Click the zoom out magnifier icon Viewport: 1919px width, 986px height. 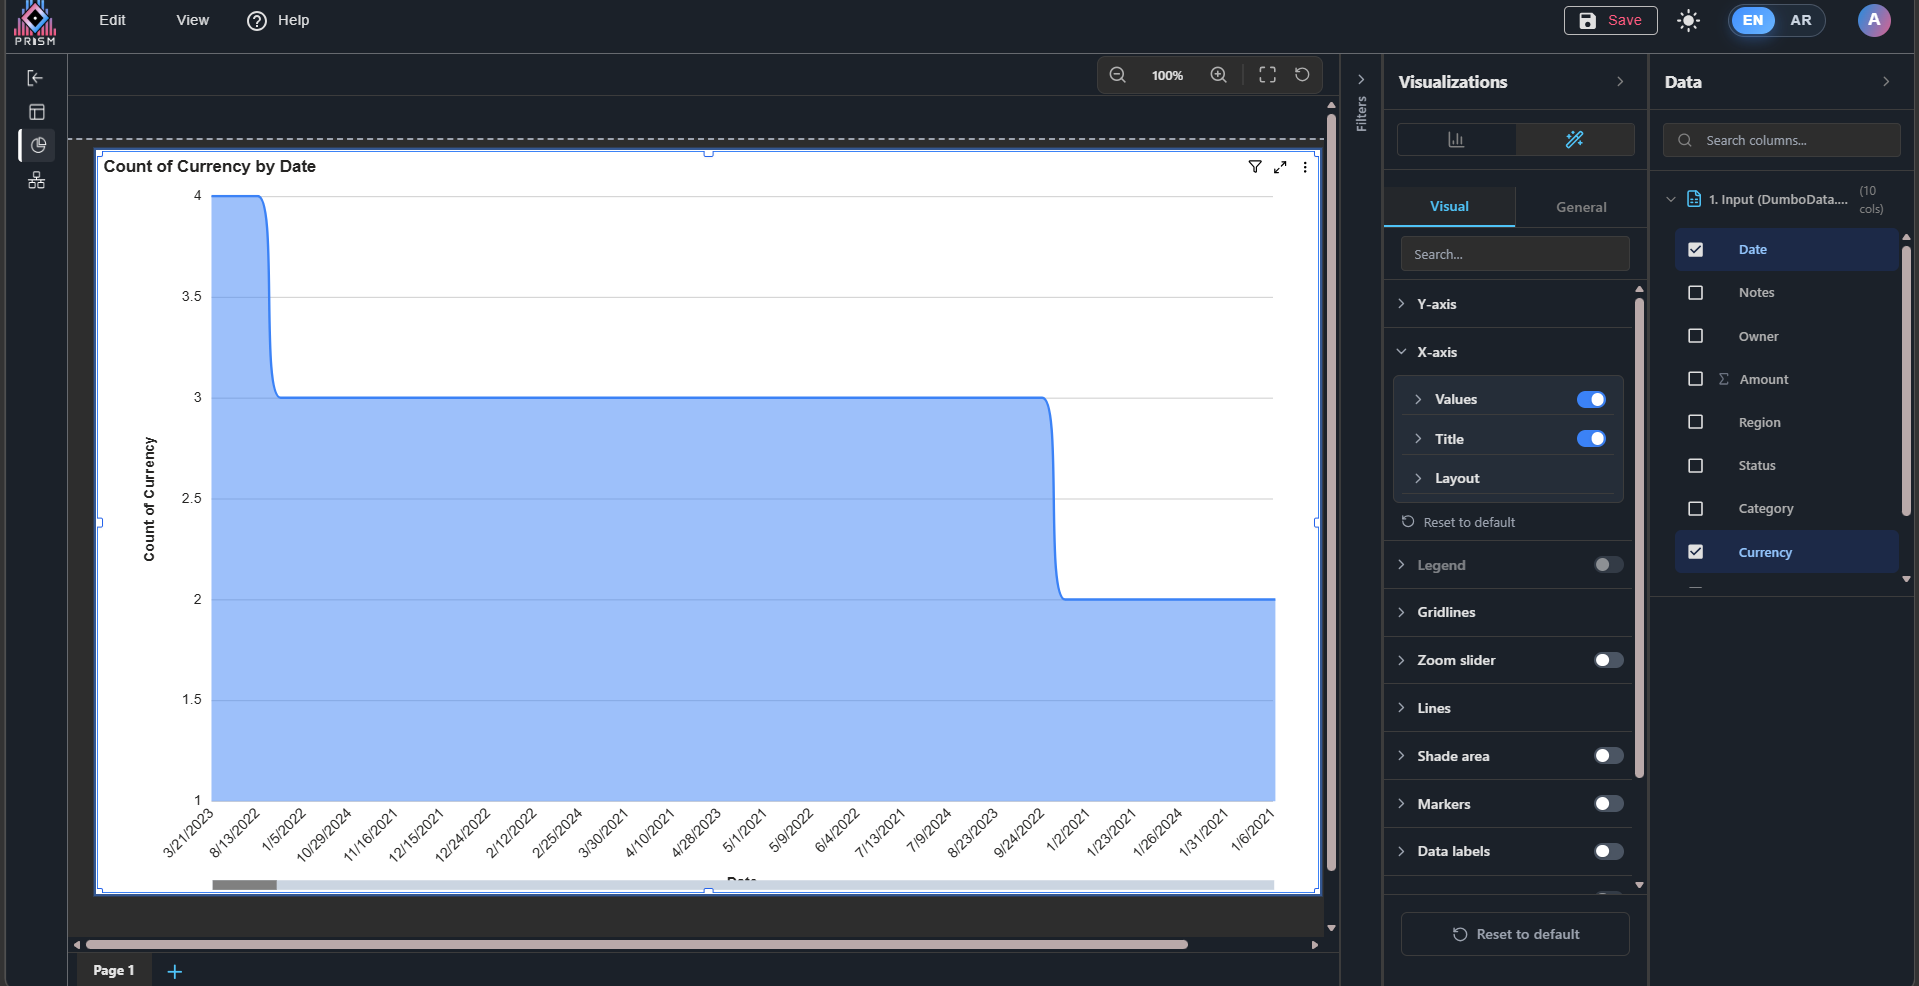(x=1117, y=75)
